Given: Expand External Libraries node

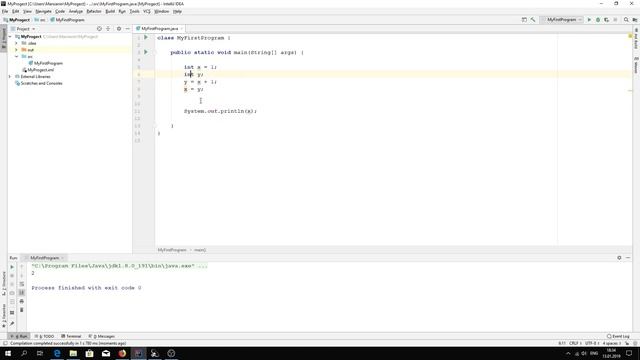Looking at the screenshot, I should click(x=10, y=76).
